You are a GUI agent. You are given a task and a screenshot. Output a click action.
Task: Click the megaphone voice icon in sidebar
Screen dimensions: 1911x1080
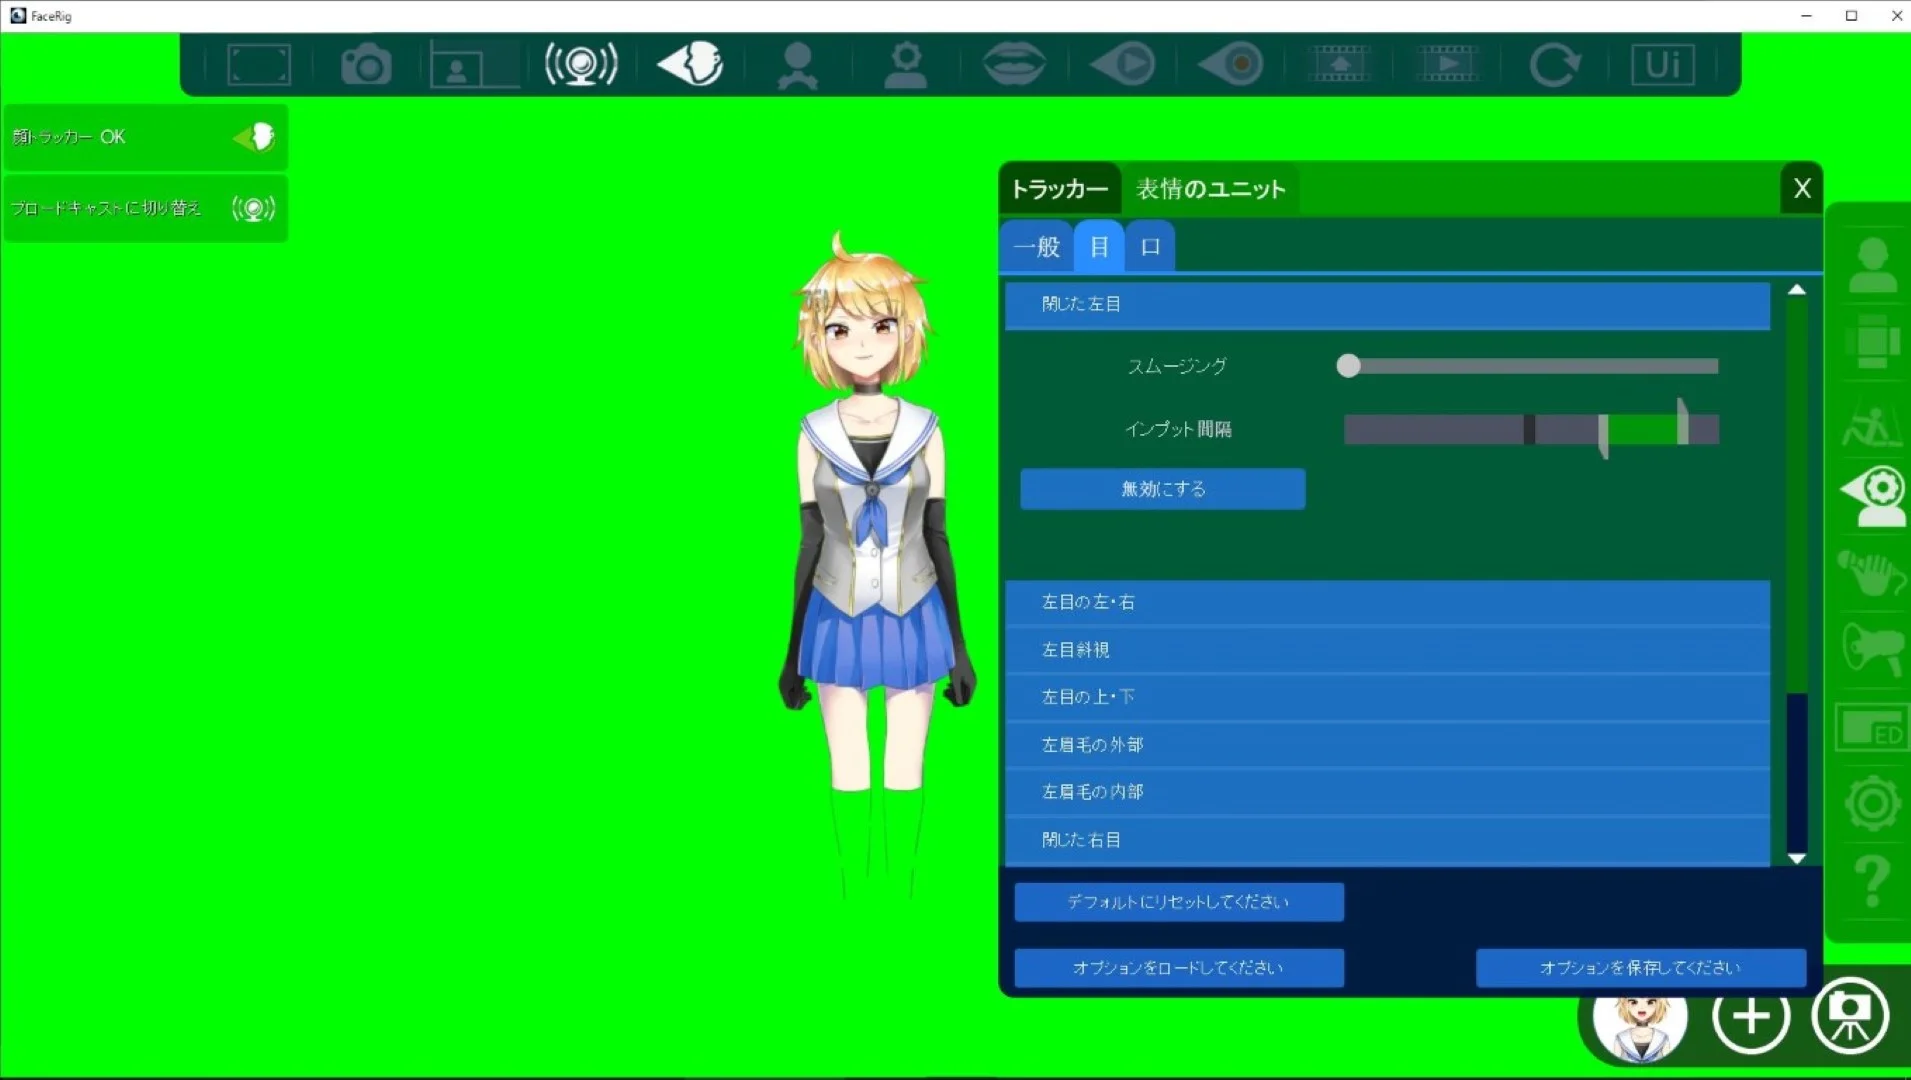point(1871,648)
